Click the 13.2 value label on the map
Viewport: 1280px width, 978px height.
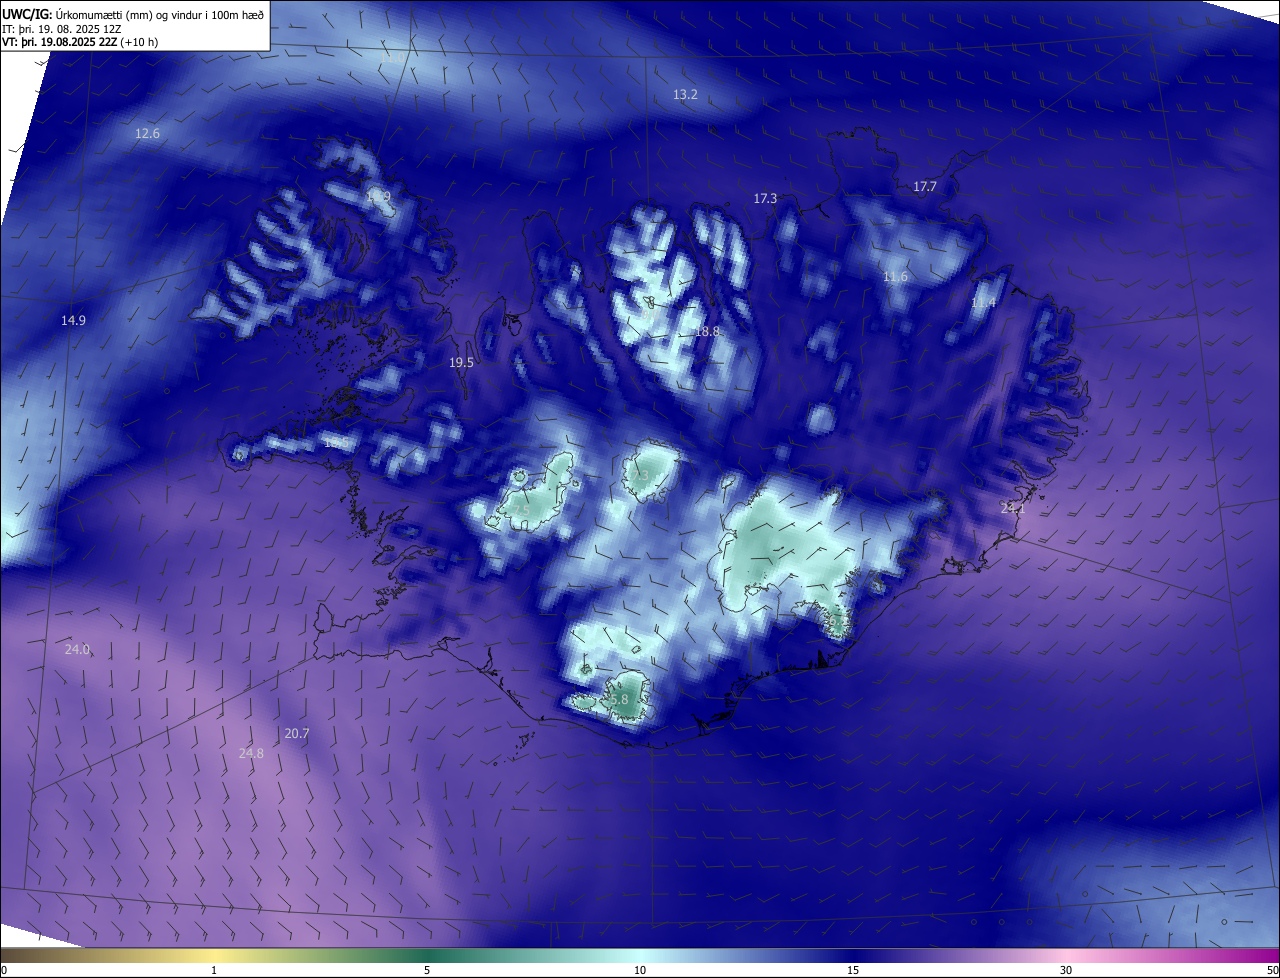coord(685,94)
